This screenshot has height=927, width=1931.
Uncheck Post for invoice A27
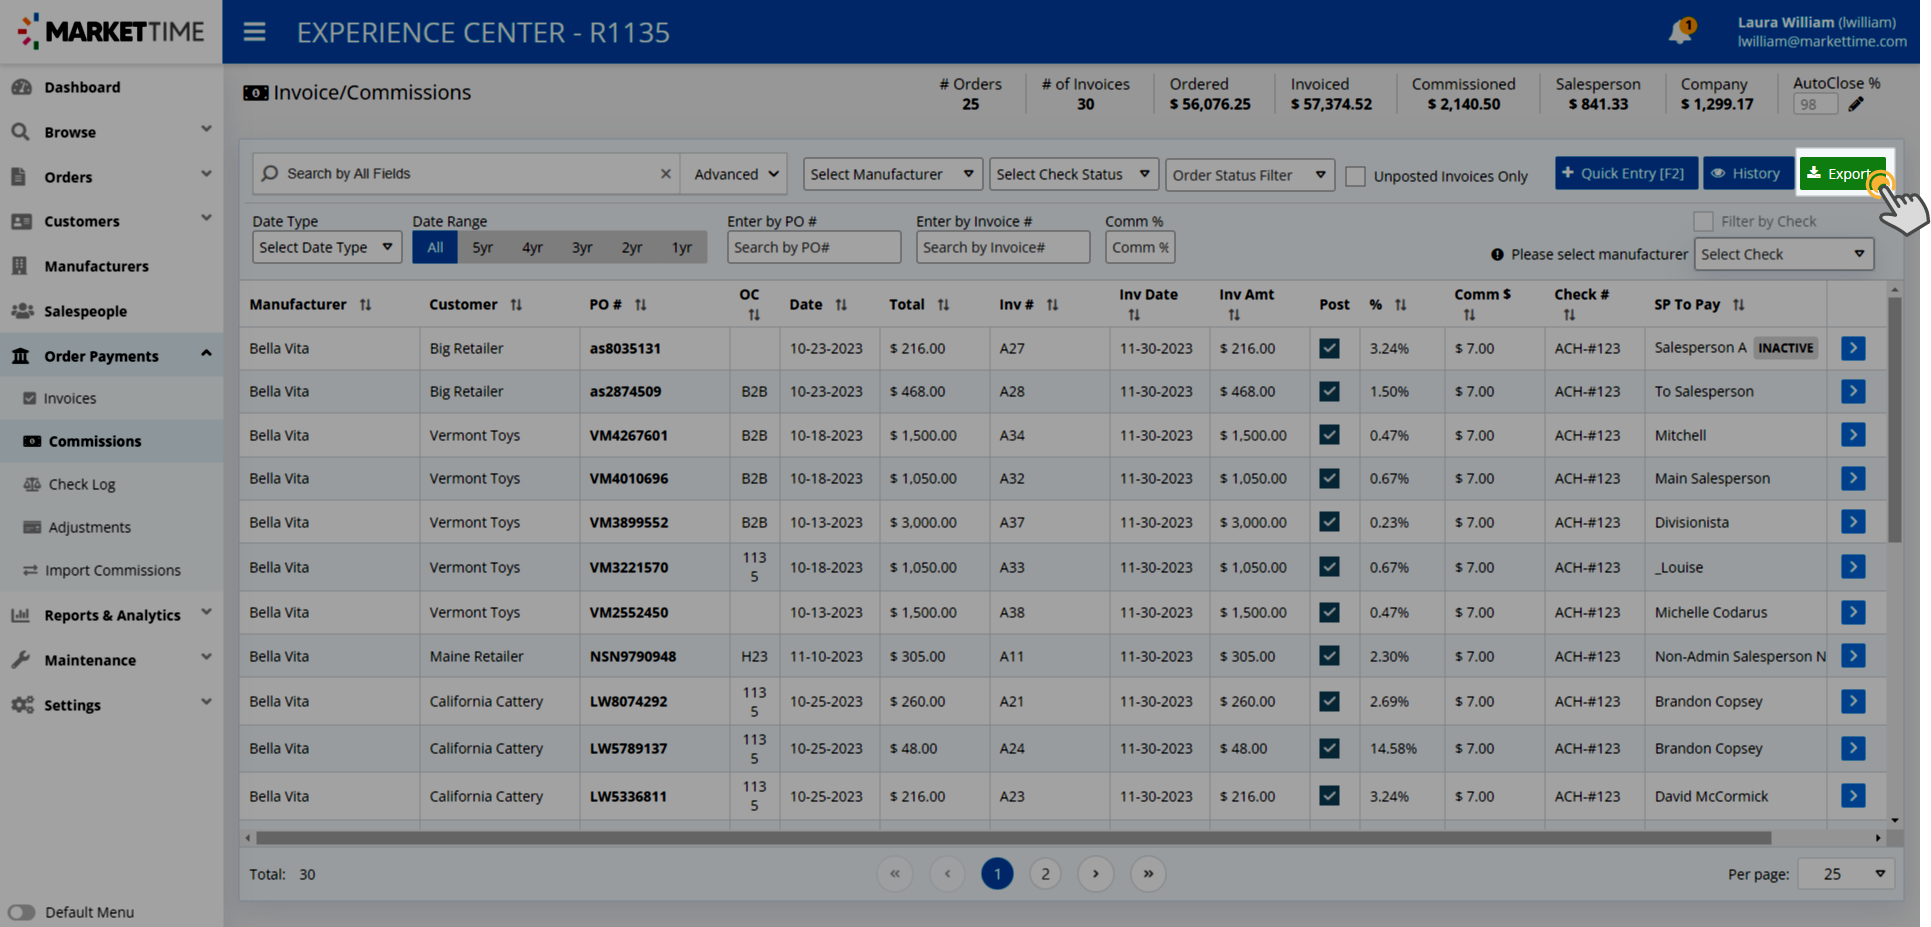tap(1329, 348)
